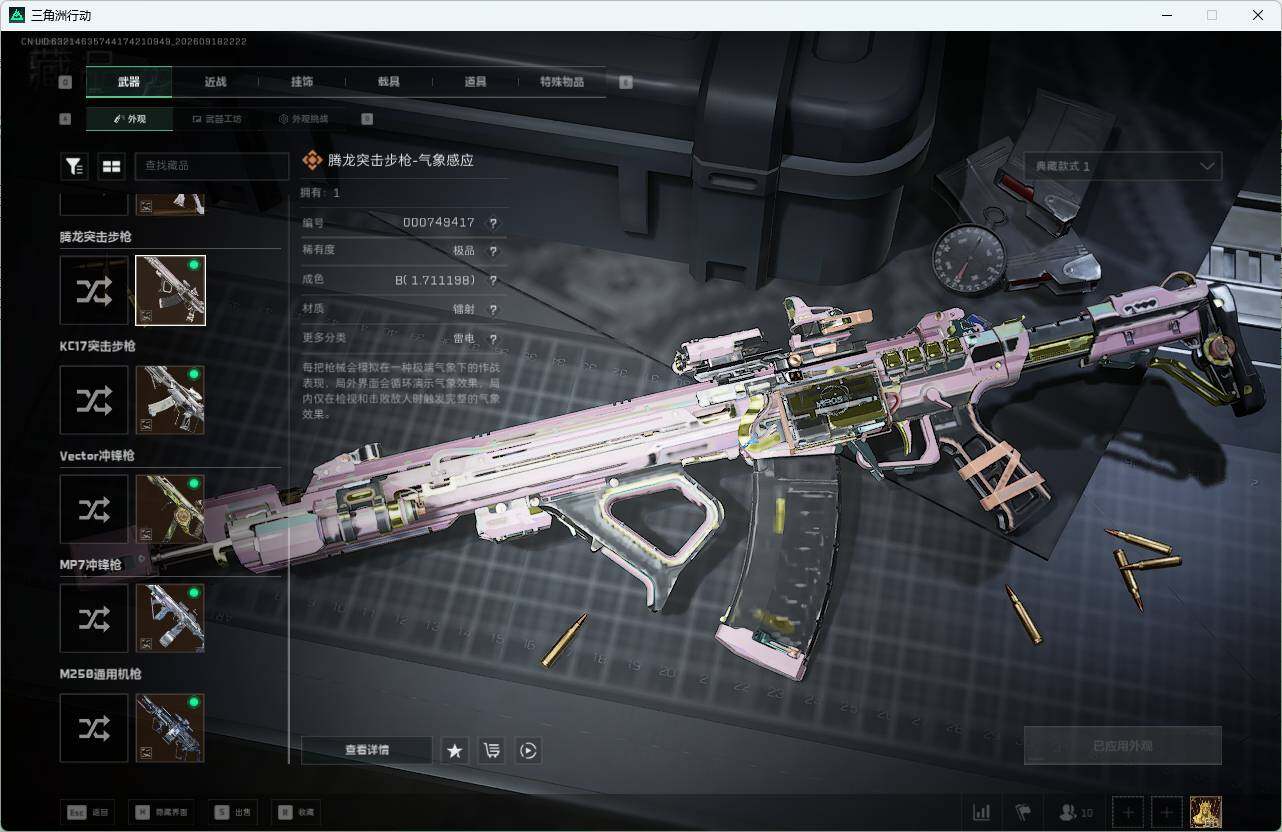Click the first empty teammate plus slot

(x=1127, y=812)
